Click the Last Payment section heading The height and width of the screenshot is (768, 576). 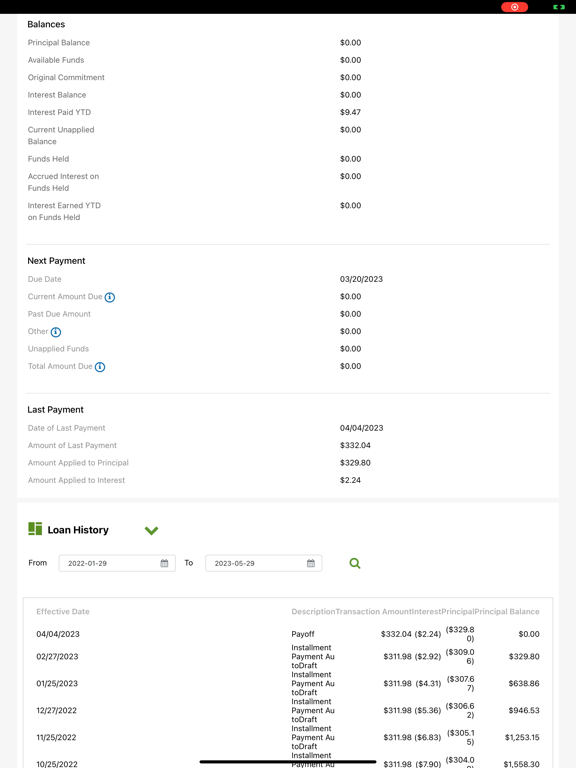[x=55, y=410]
